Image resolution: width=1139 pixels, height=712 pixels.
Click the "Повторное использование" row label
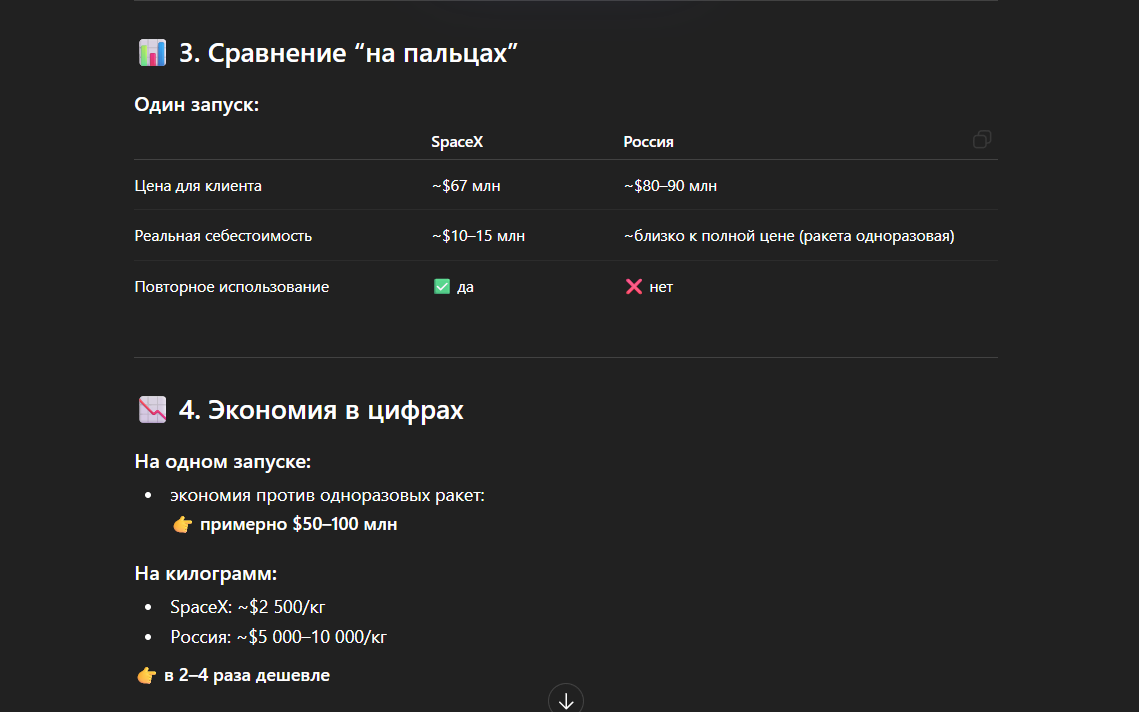(232, 287)
